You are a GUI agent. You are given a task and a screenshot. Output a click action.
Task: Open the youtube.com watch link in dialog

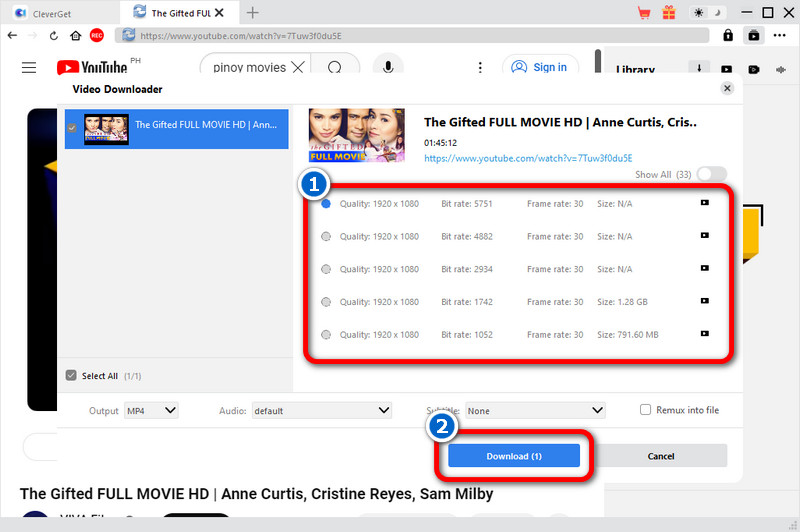click(528, 159)
